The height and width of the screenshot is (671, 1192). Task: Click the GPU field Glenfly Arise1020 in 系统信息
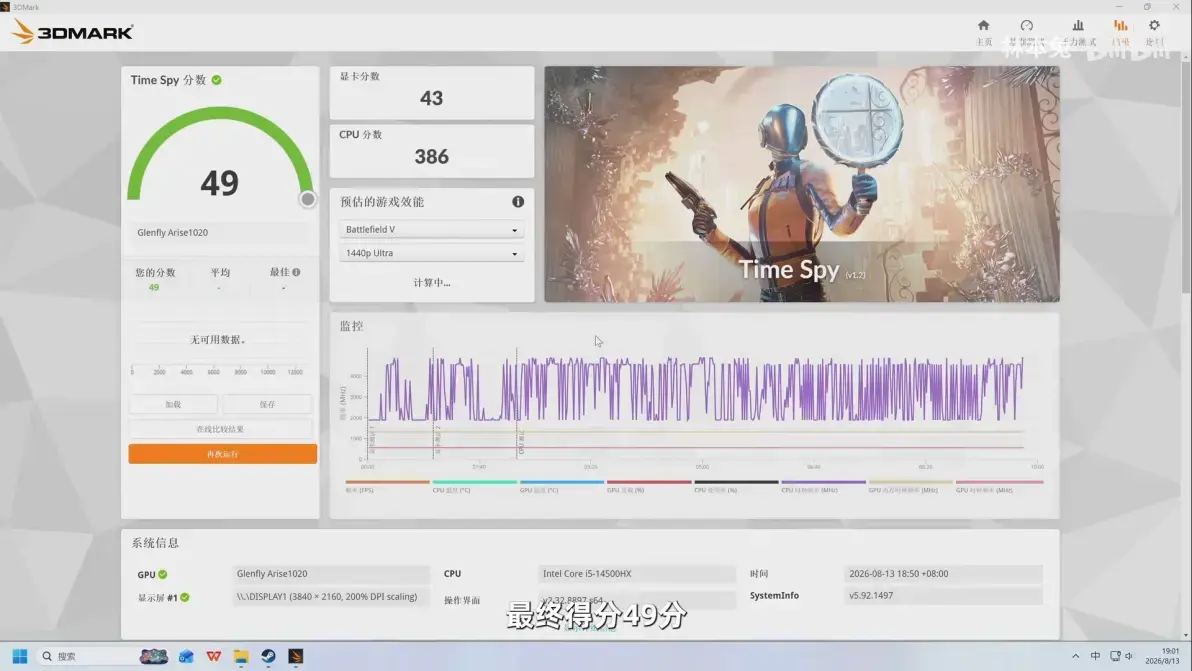[x=331, y=574]
